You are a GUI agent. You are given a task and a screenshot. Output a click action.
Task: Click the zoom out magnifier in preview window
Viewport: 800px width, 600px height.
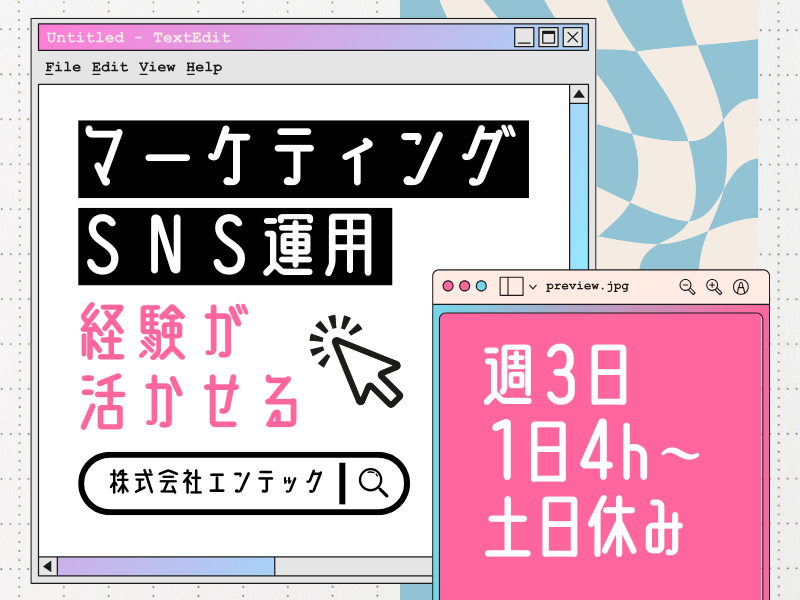tap(687, 286)
